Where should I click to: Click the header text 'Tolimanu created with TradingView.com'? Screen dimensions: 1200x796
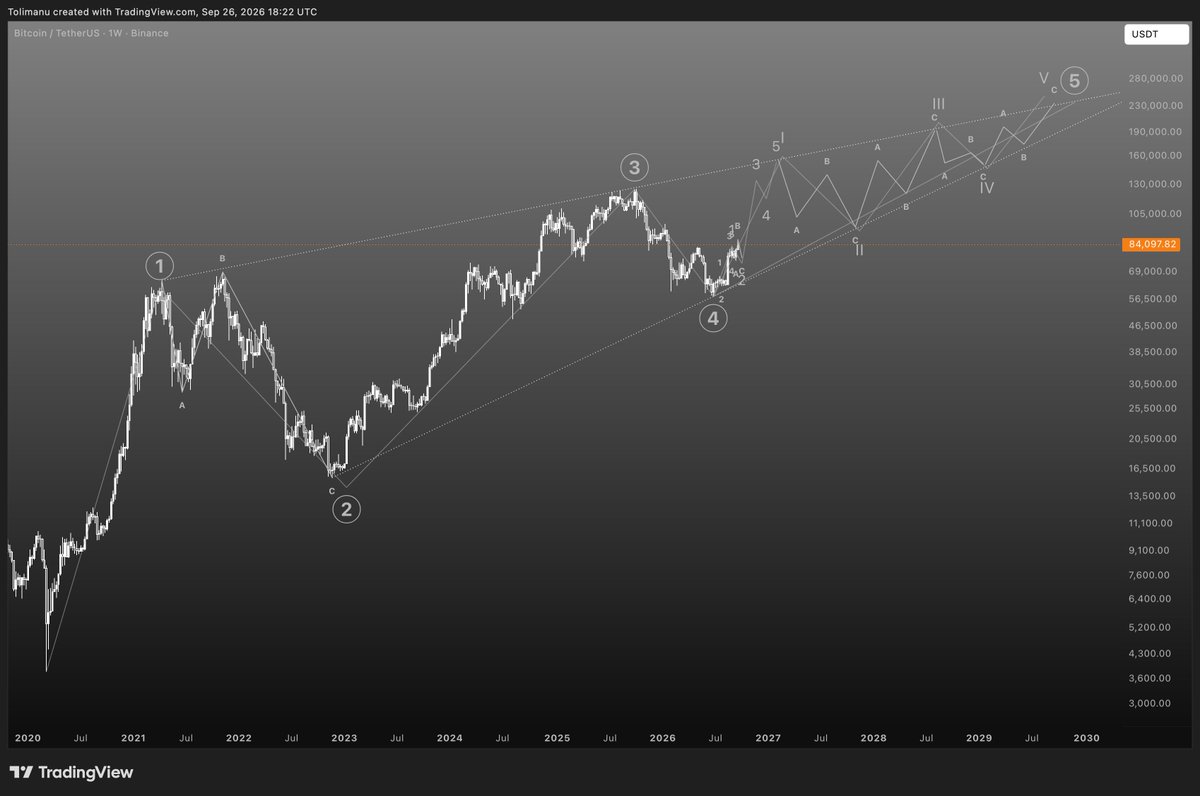click(x=101, y=12)
